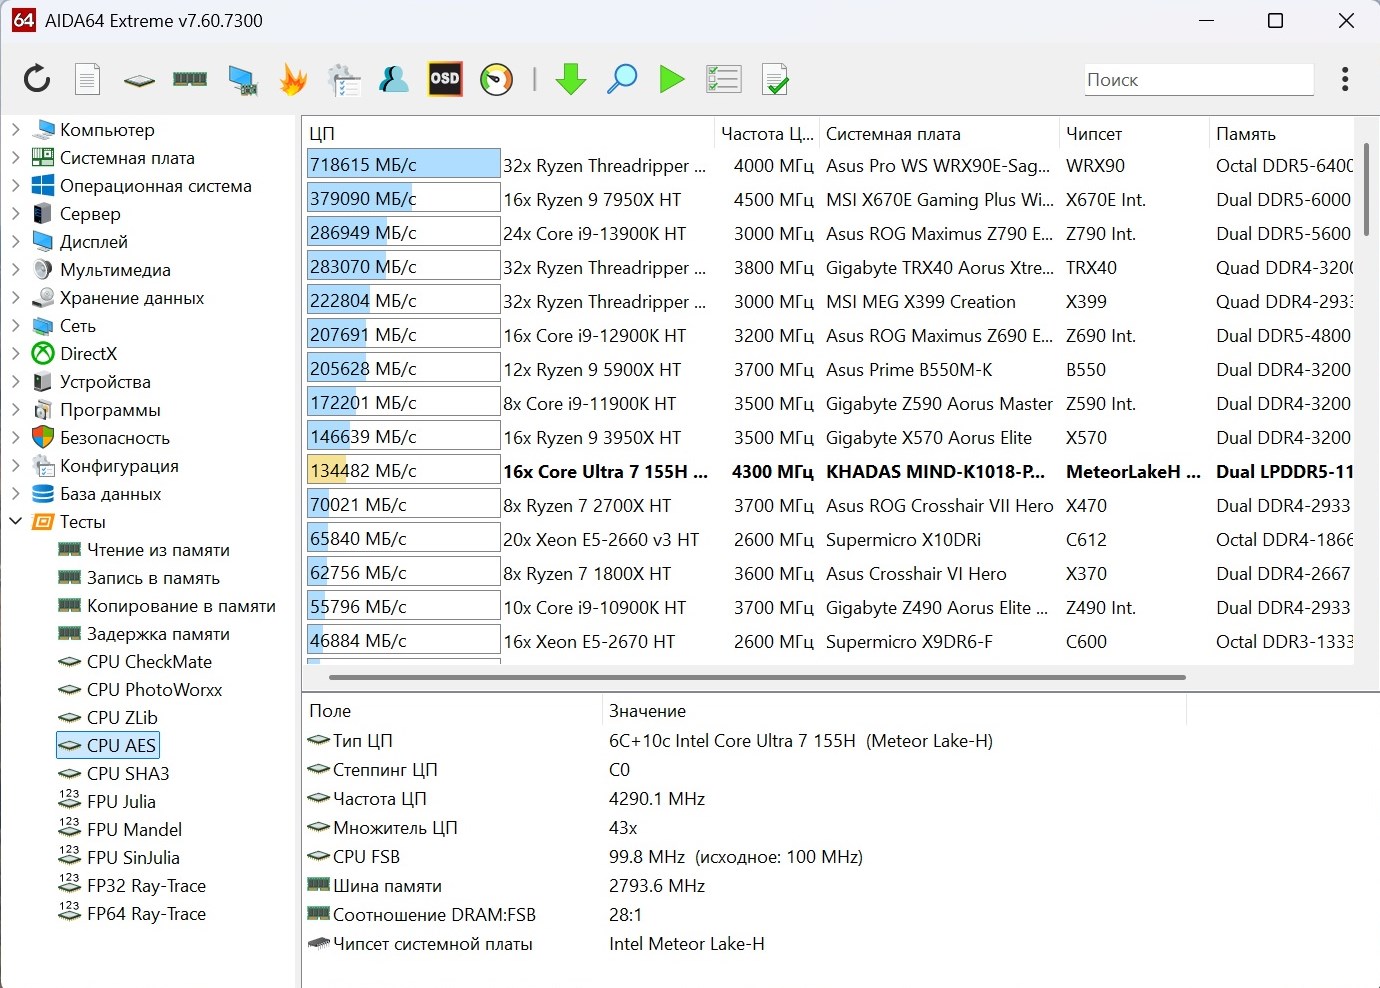Viewport: 1380px width, 988px height.
Task: Open Чтение из памяти test
Action: [x=158, y=549]
